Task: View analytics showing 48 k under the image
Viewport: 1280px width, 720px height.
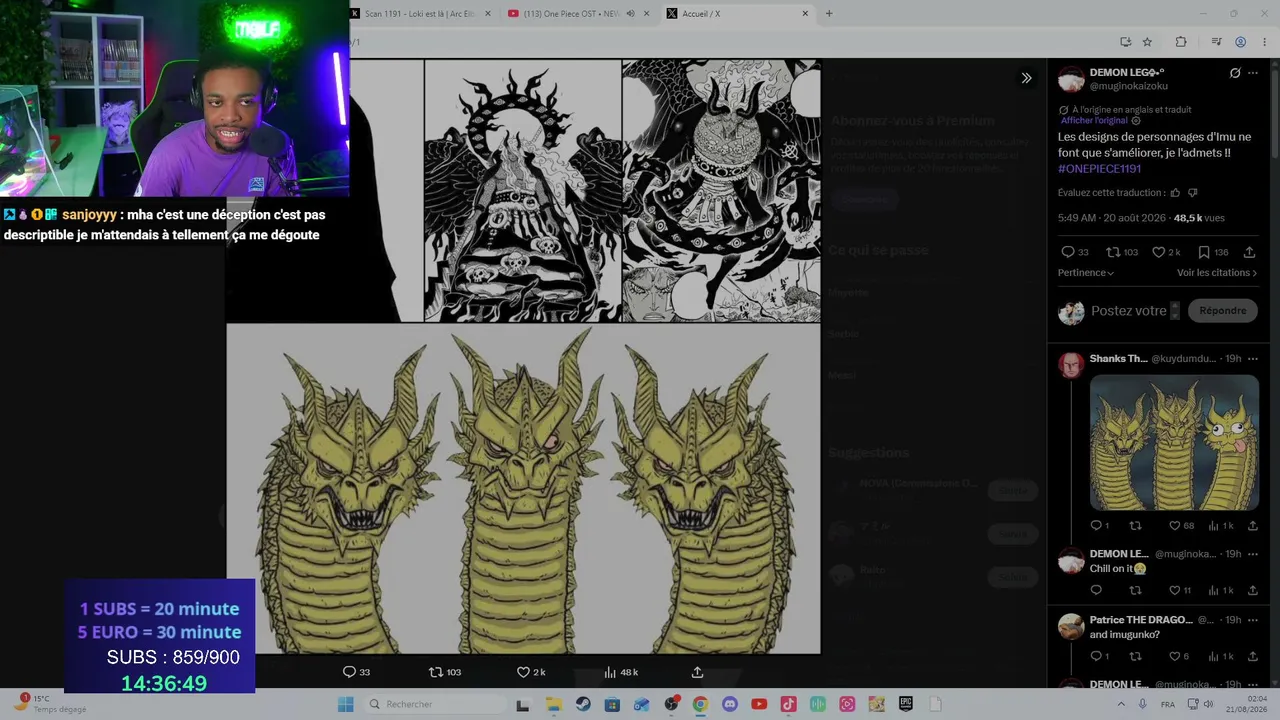Action: coord(621,672)
